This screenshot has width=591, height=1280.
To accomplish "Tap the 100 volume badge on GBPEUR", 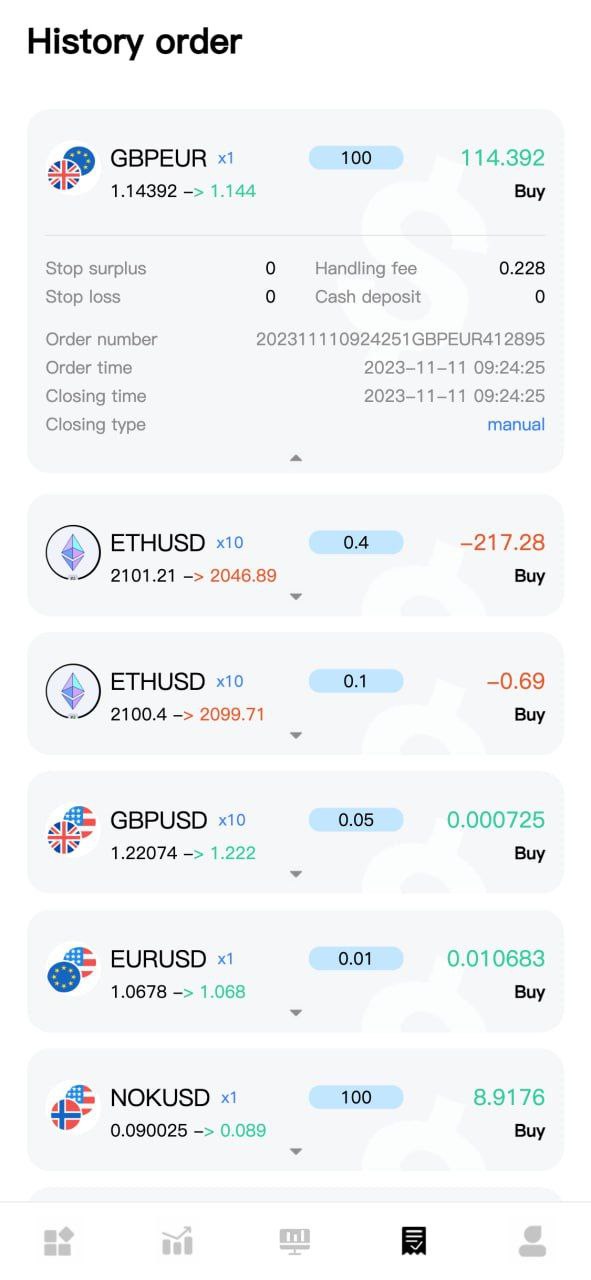I will (x=356, y=157).
